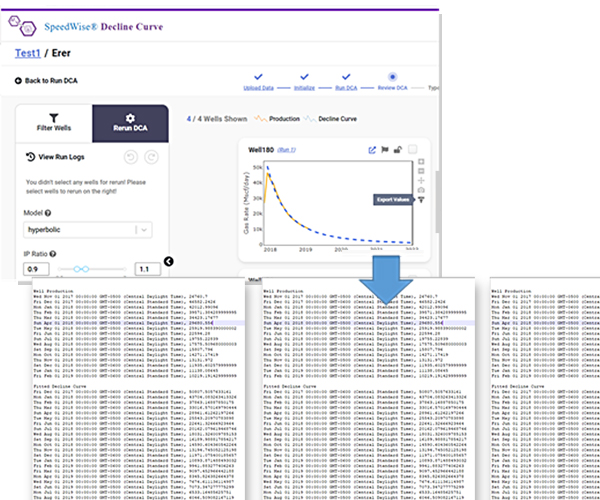Open View Run Logs
Image resolution: width=600 pixels, height=500 pixels.
pos(55,157)
